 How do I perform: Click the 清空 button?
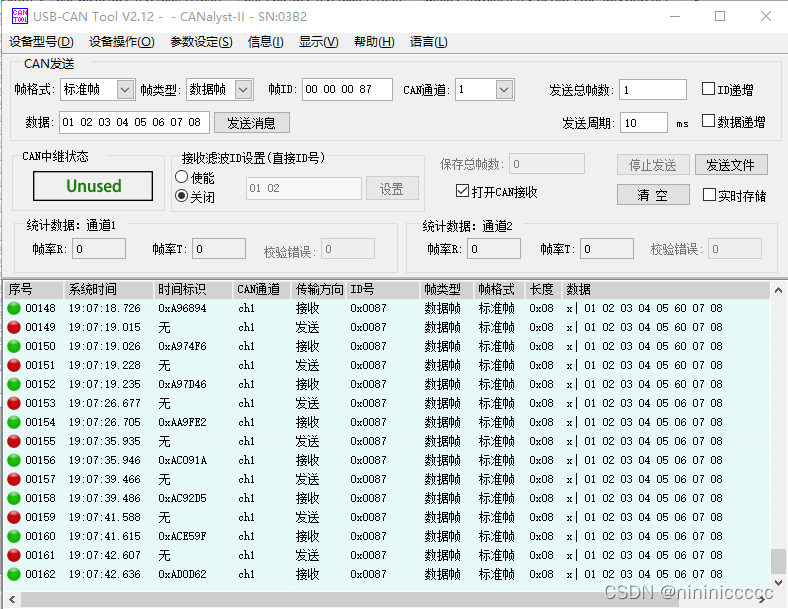pyautogui.click(x=653, y=195)
